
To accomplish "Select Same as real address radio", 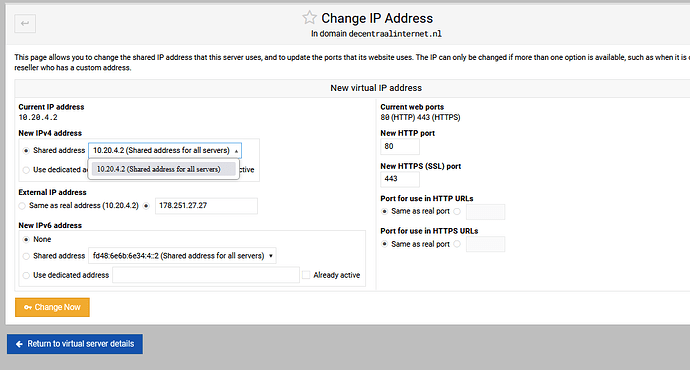I will [22, 205].
